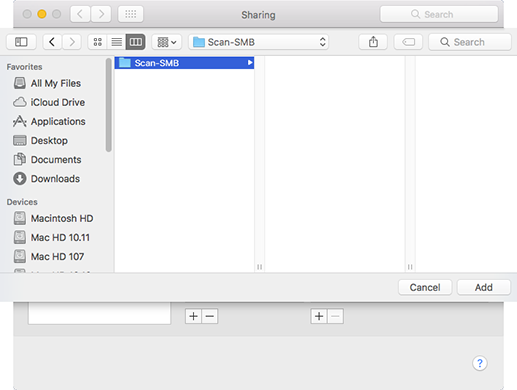Select Mac HD 107 device
The height and width of the screenshot is (390, 517).
point(49,256)
